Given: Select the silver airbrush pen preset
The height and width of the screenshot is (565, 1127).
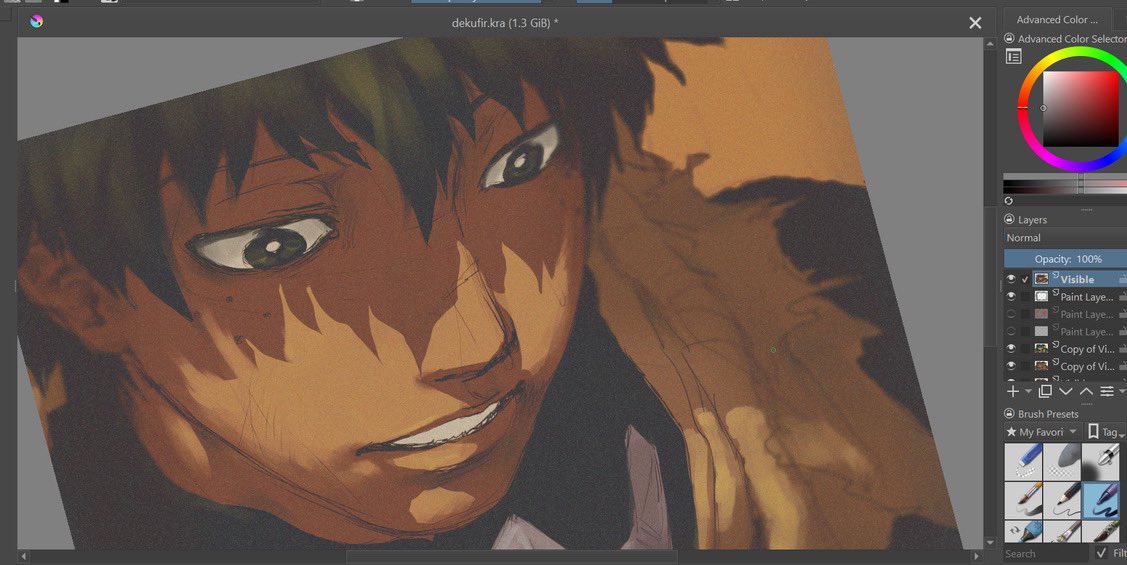Looking at the screenshot, I should [1100, 460].
